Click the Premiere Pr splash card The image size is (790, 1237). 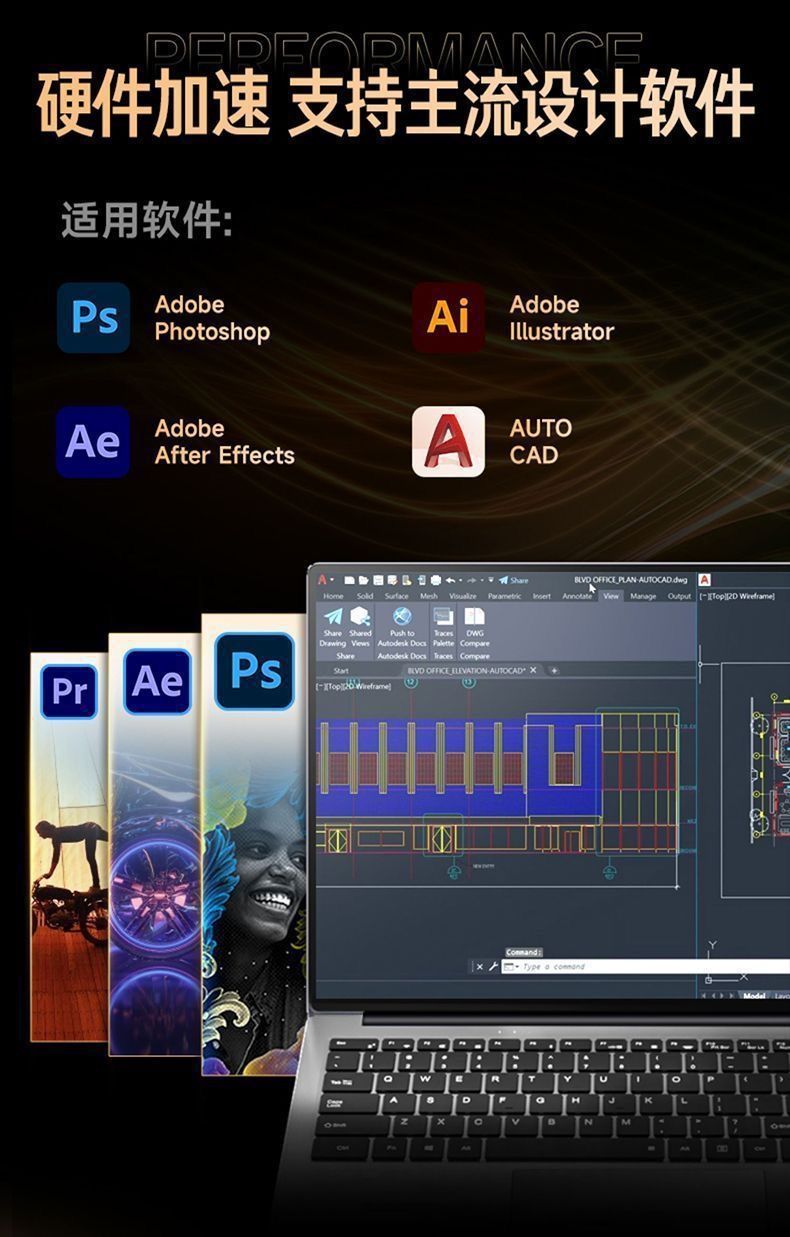coord(69,847)
